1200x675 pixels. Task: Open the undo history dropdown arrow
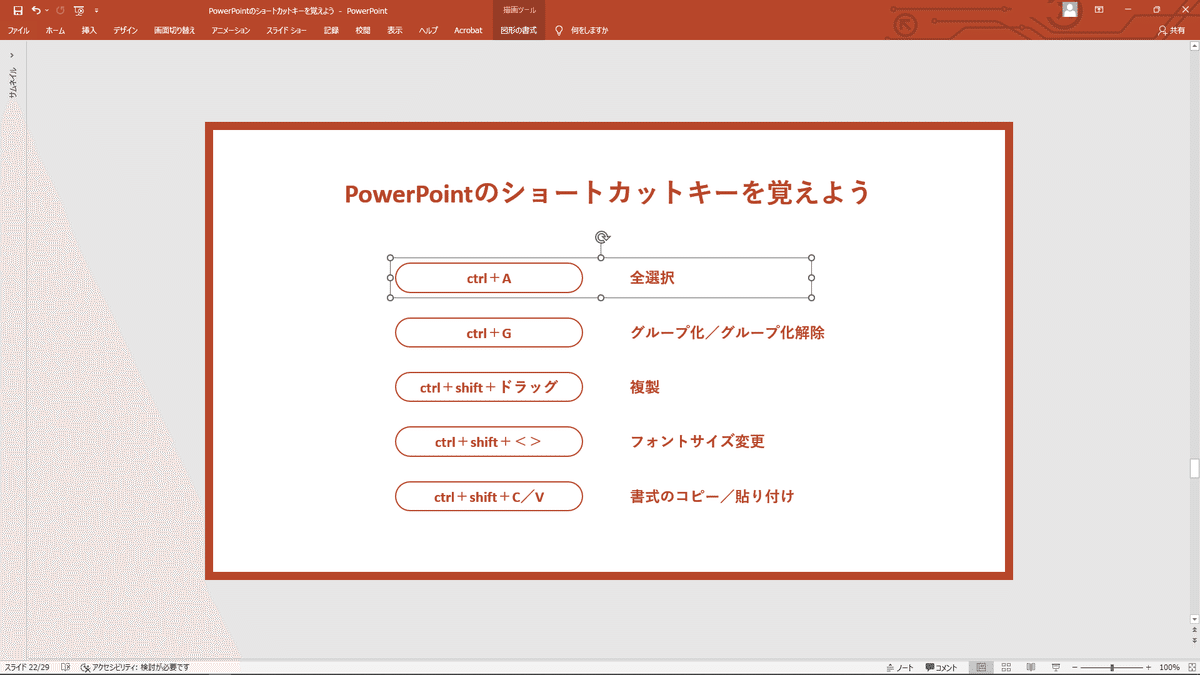[47, 10]
